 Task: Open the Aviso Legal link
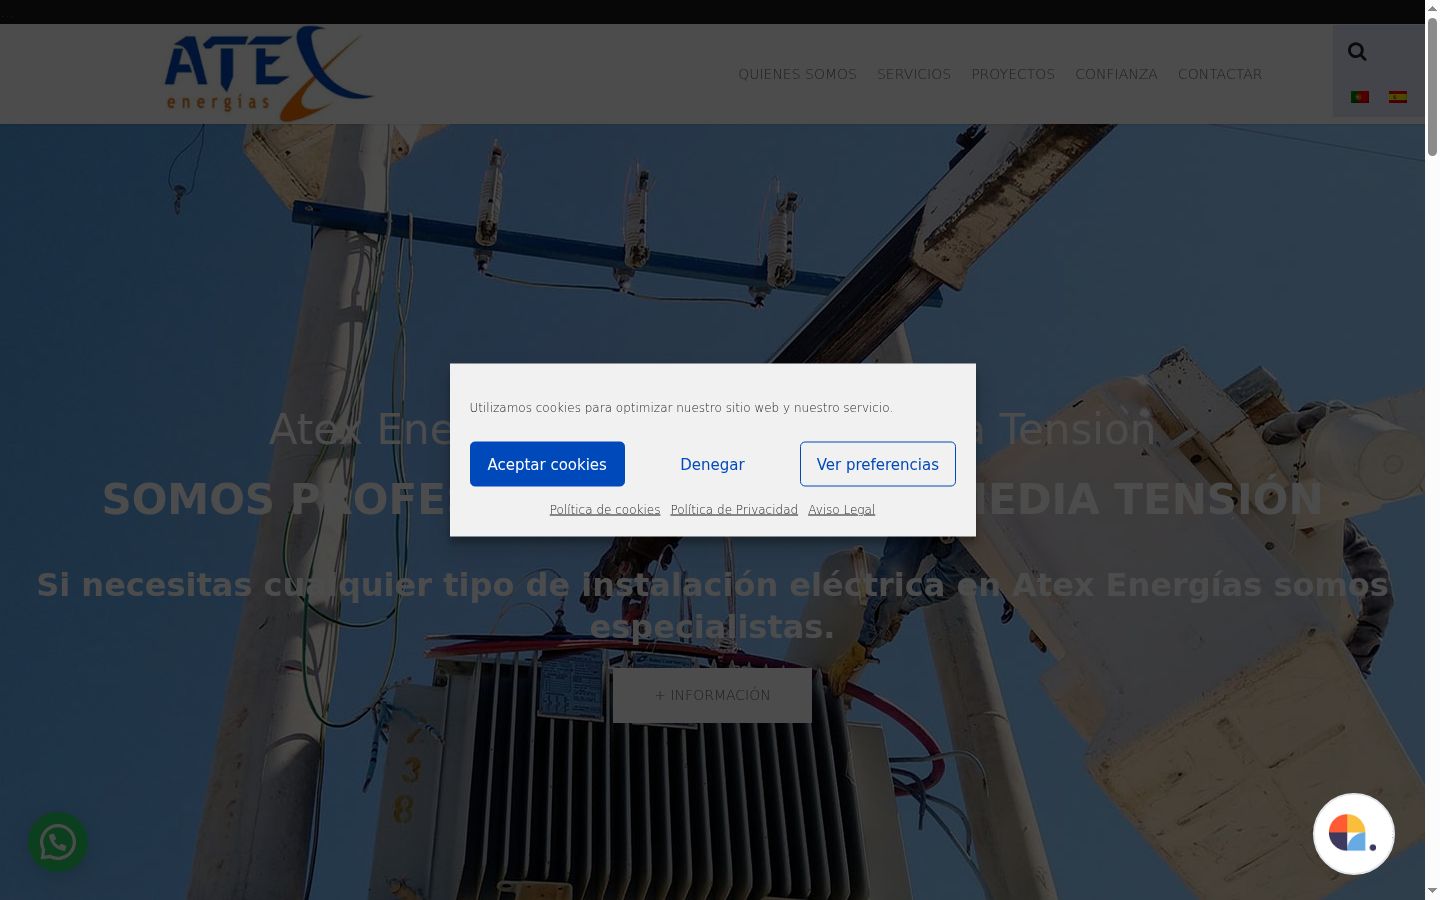coord(841,510)
